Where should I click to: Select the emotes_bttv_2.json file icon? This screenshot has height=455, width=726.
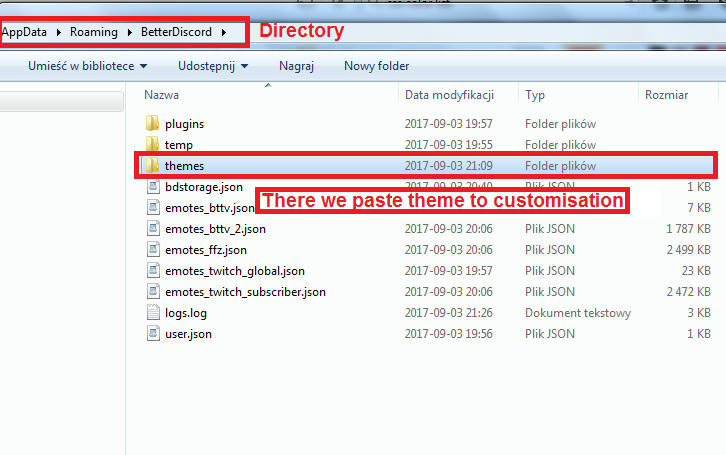coord(153,229)
